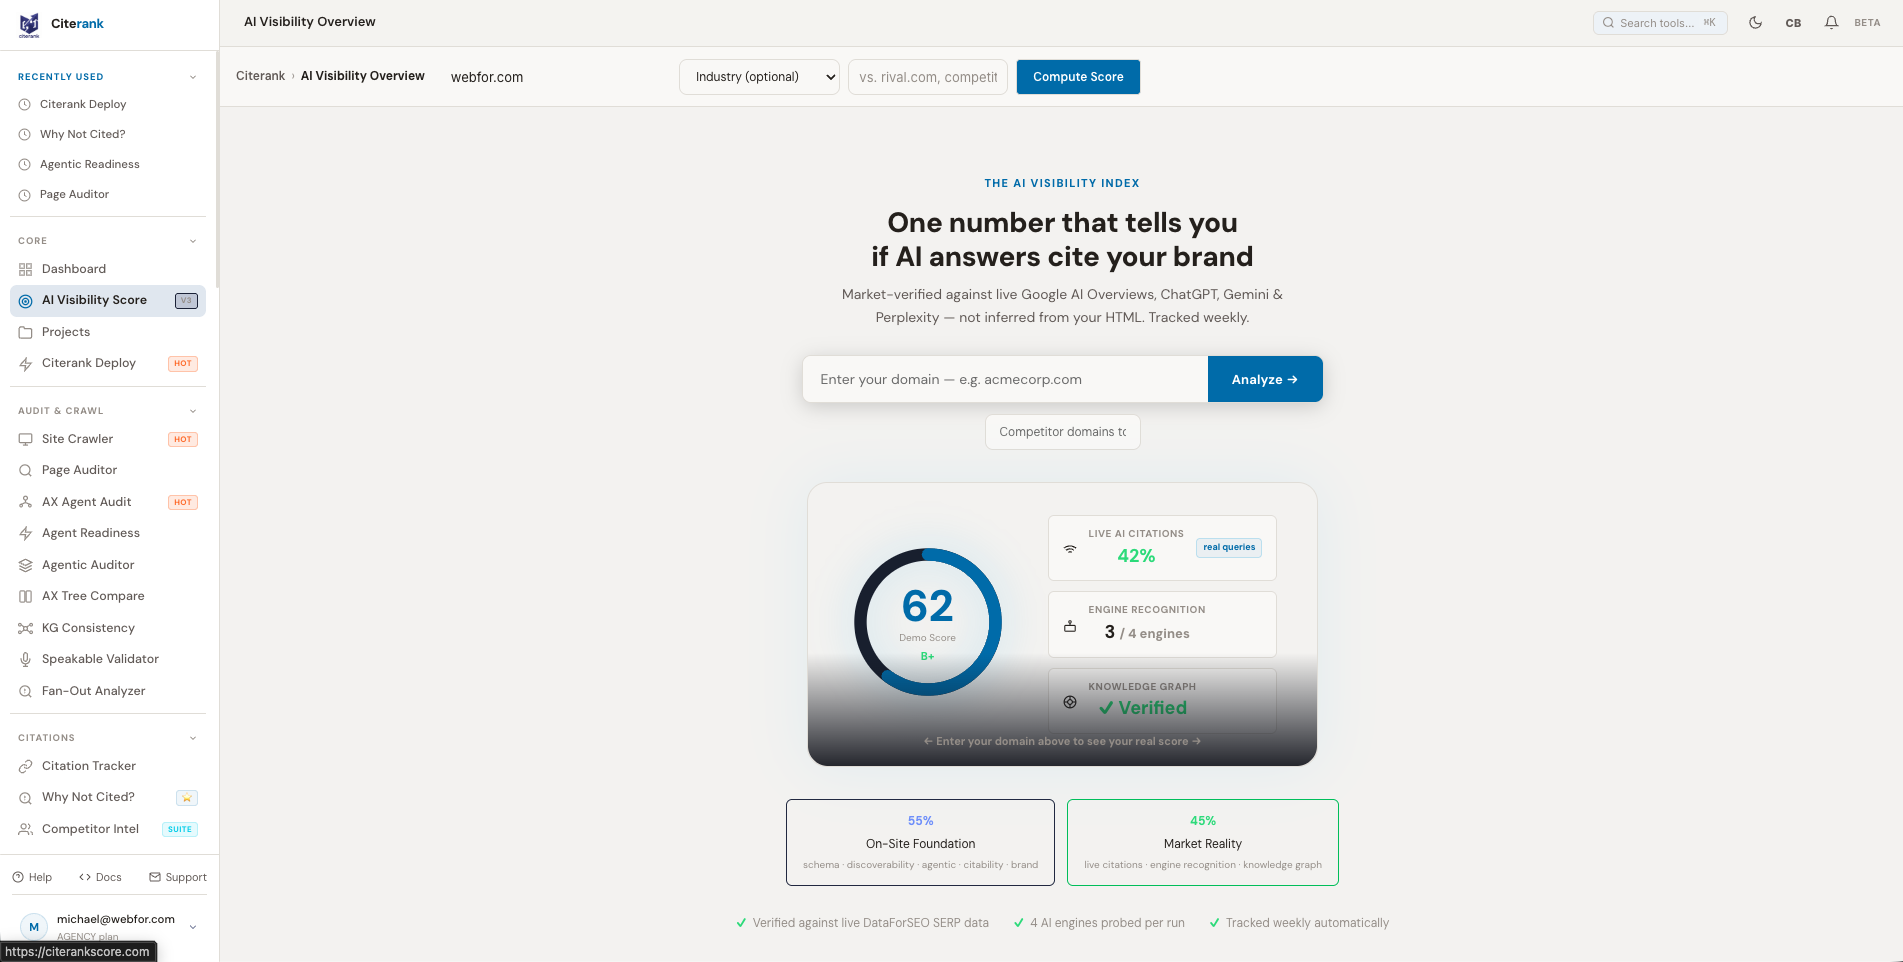The width and height of the screenshot is (1903, 962).
Task: Click the Site Crawler monitor icon
Action: pyautogui.click(x=26, y=439)
